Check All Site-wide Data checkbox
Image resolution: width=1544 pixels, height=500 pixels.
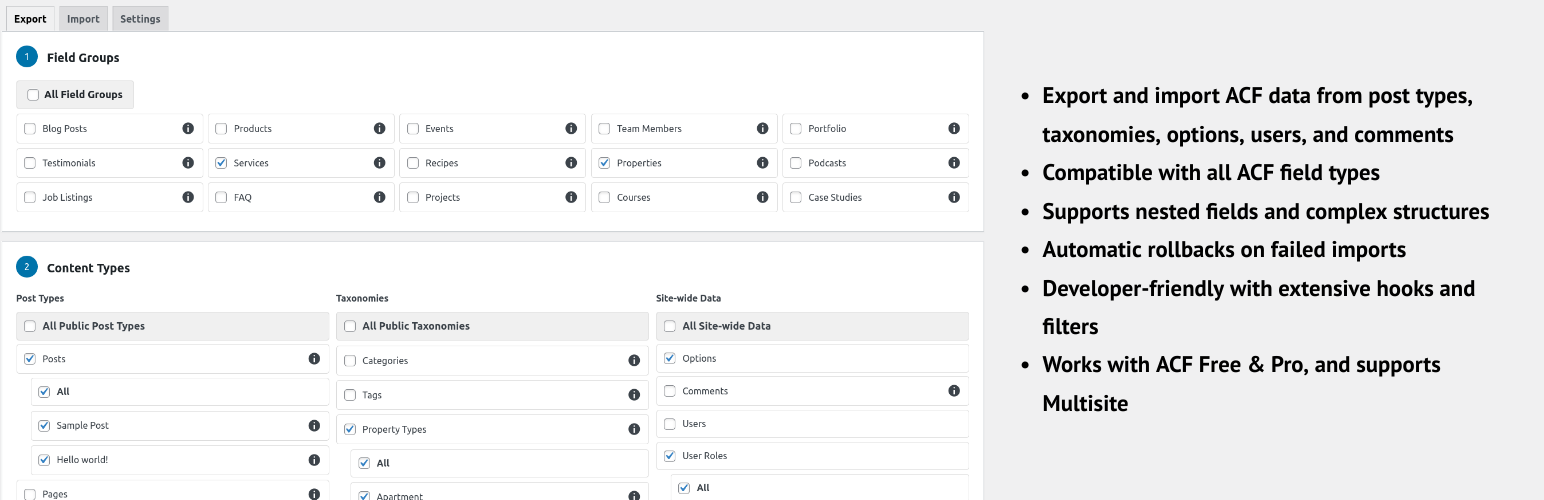point(670,326)
